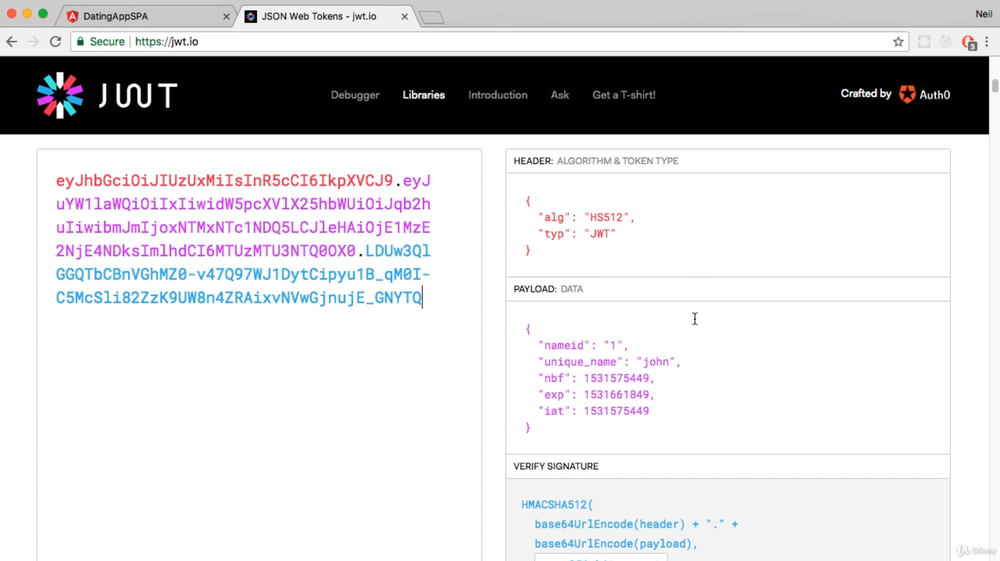Reload the jwt.io page
The height and width of the screenshot is (561, 1000).
click(x=55, y=42)
